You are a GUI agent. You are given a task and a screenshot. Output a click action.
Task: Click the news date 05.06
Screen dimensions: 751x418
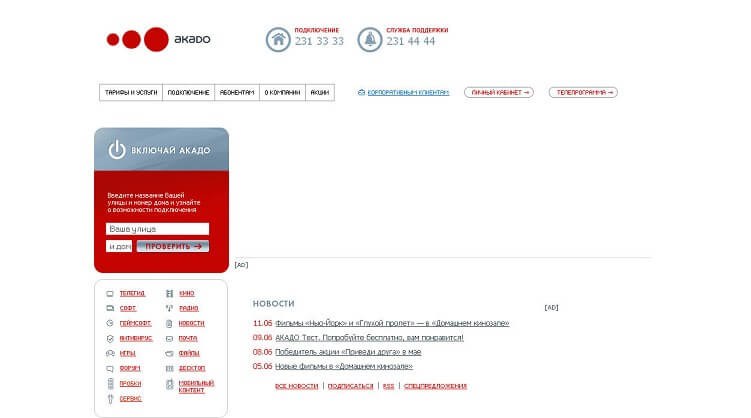click(x=262, y=366)
